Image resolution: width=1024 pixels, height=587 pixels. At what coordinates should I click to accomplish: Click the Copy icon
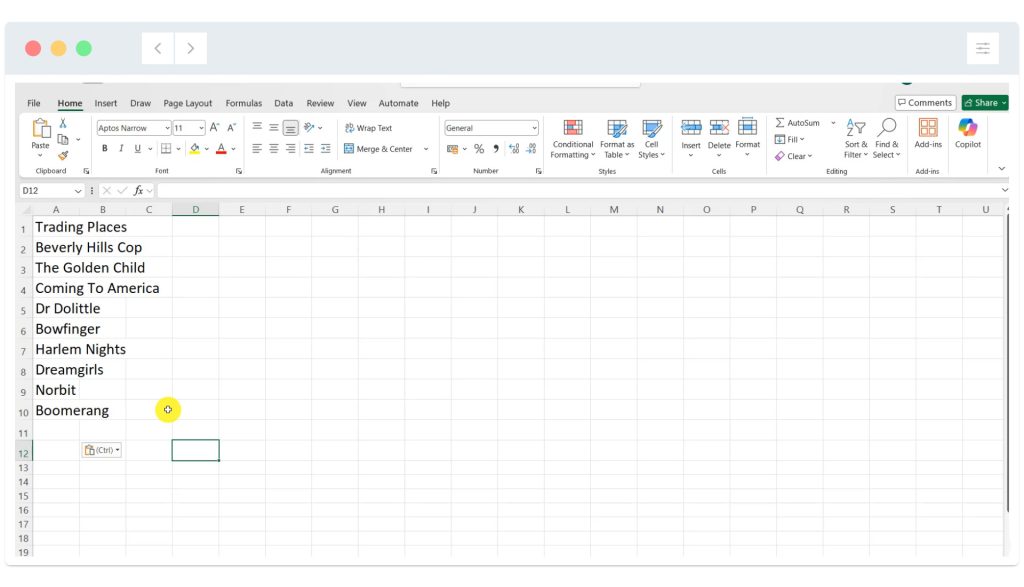coord(63,139)
